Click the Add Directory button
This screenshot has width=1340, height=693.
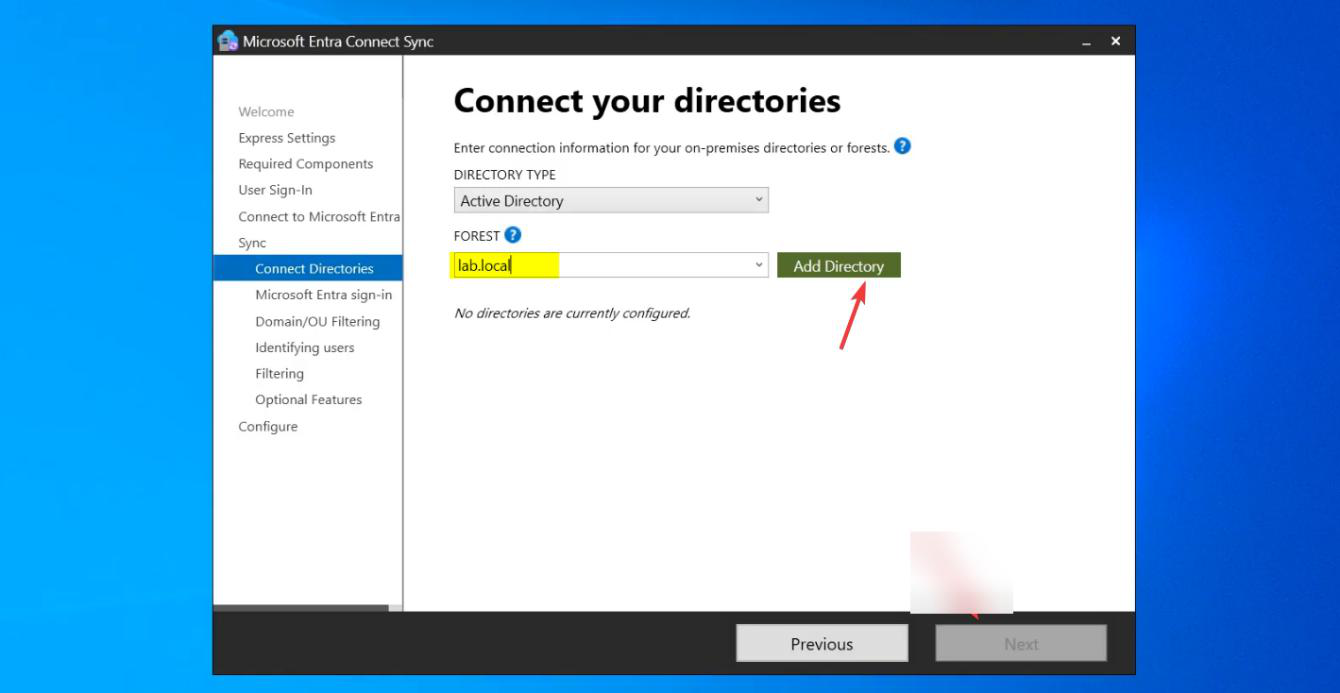(839, 266)
